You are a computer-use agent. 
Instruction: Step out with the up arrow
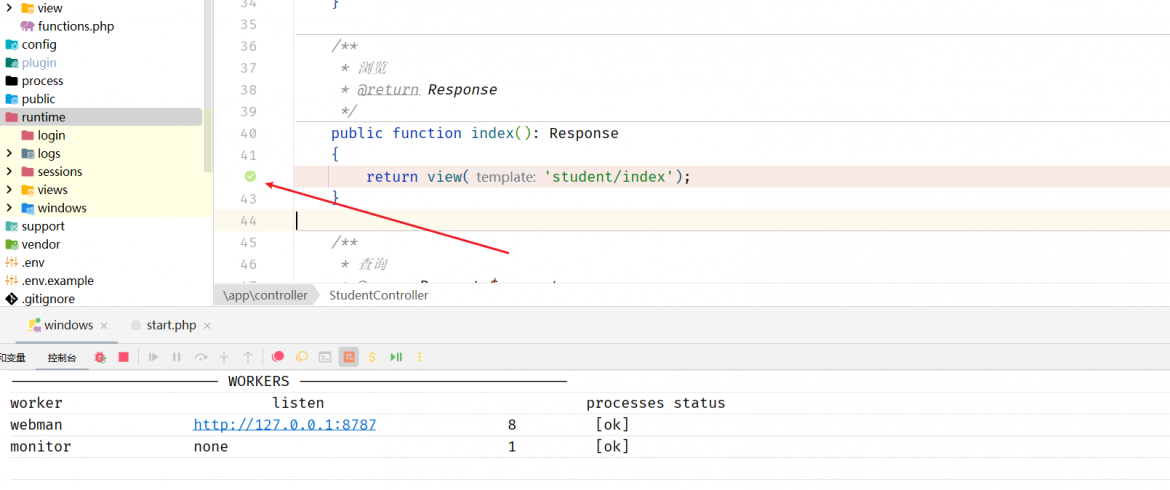[248, 357]
